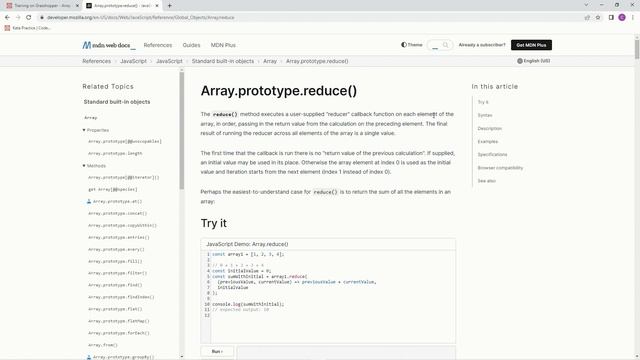Open Array.prototype.length in sidebar

coord(115,153)
